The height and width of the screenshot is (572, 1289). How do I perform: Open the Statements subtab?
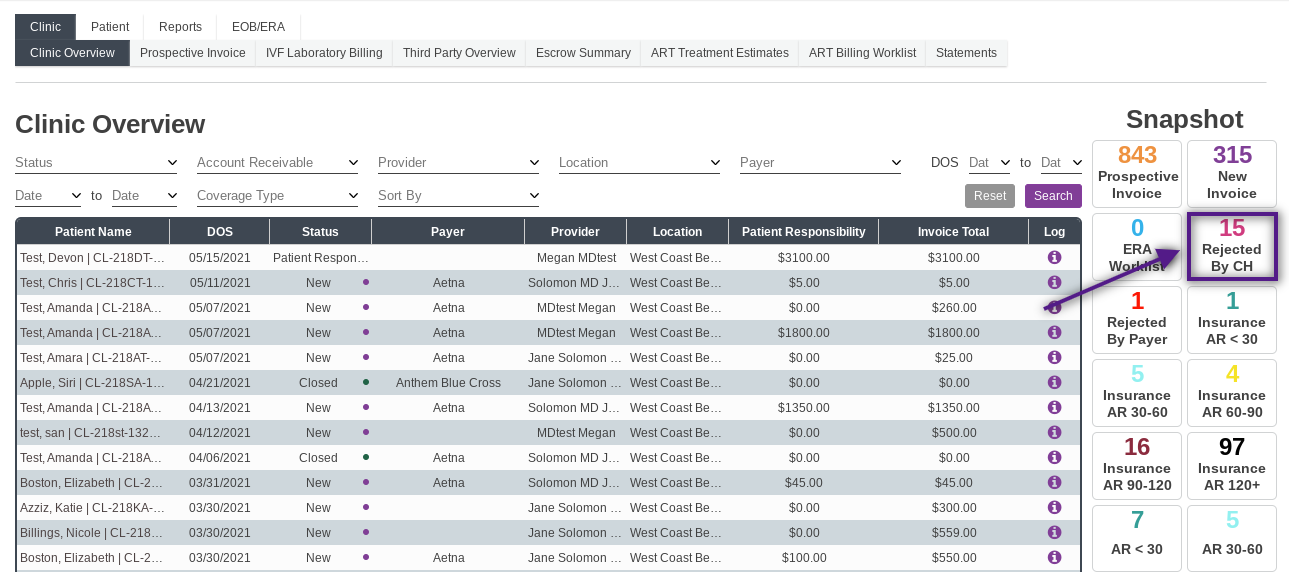click(966, 53)
